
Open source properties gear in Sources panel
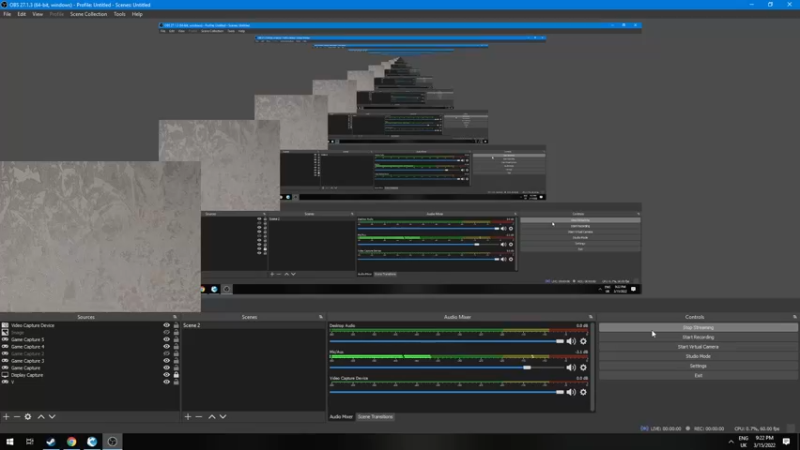28,417
